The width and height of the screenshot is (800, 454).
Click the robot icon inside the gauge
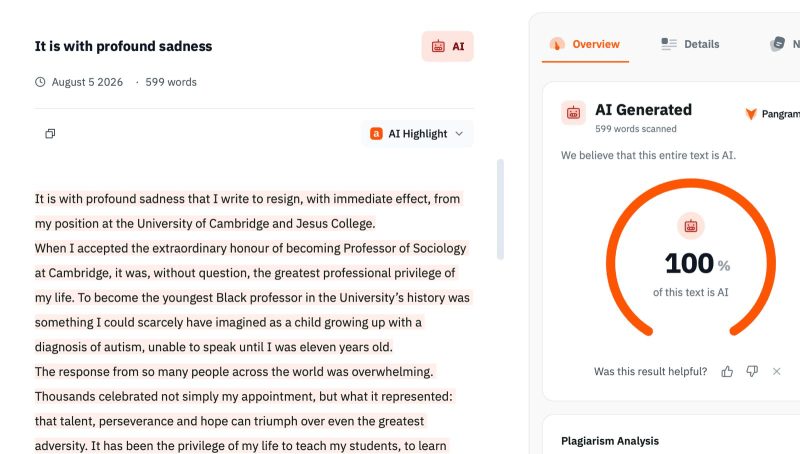pyautogui.click(x=691, y=226)
